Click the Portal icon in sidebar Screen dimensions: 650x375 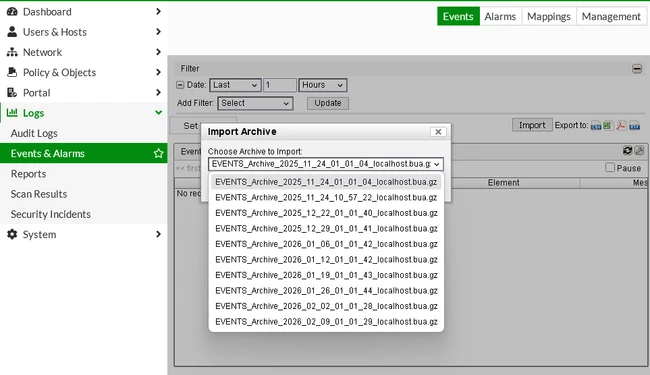click(12, 92)
